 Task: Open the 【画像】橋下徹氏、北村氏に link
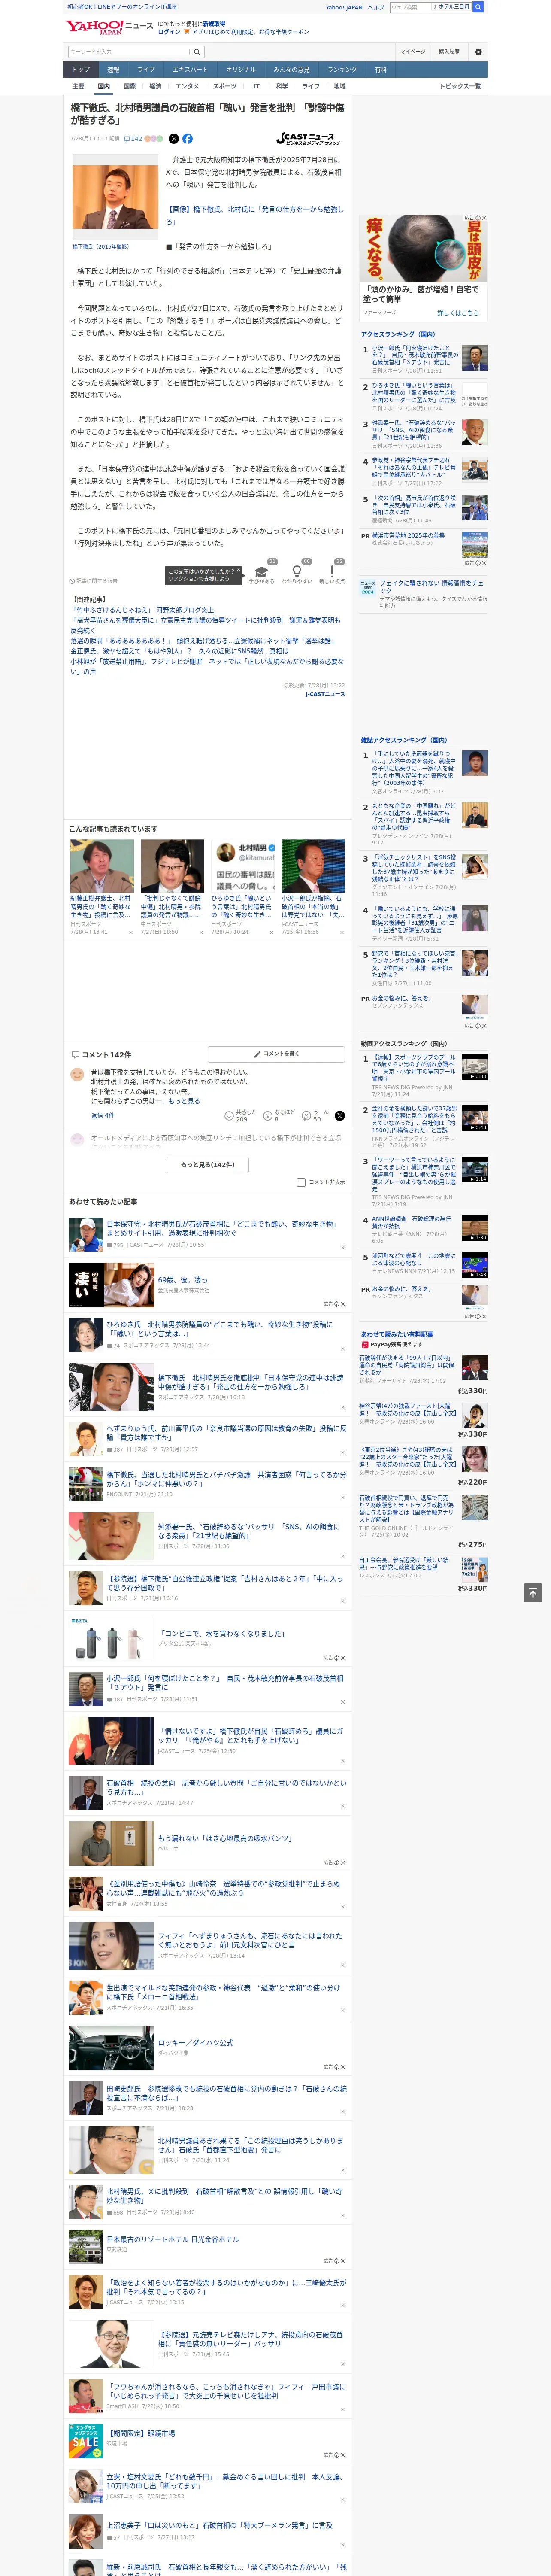point(254,215)
